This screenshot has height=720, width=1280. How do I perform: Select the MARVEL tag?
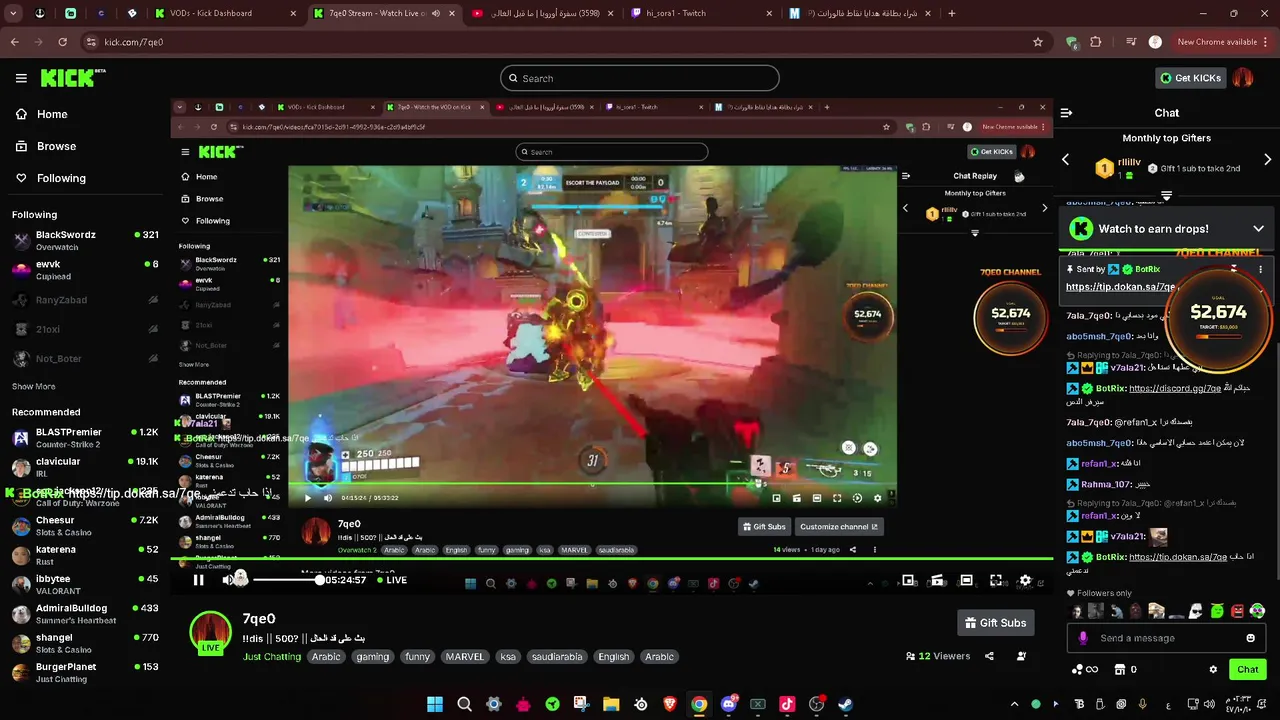click(x=465, y=657)
